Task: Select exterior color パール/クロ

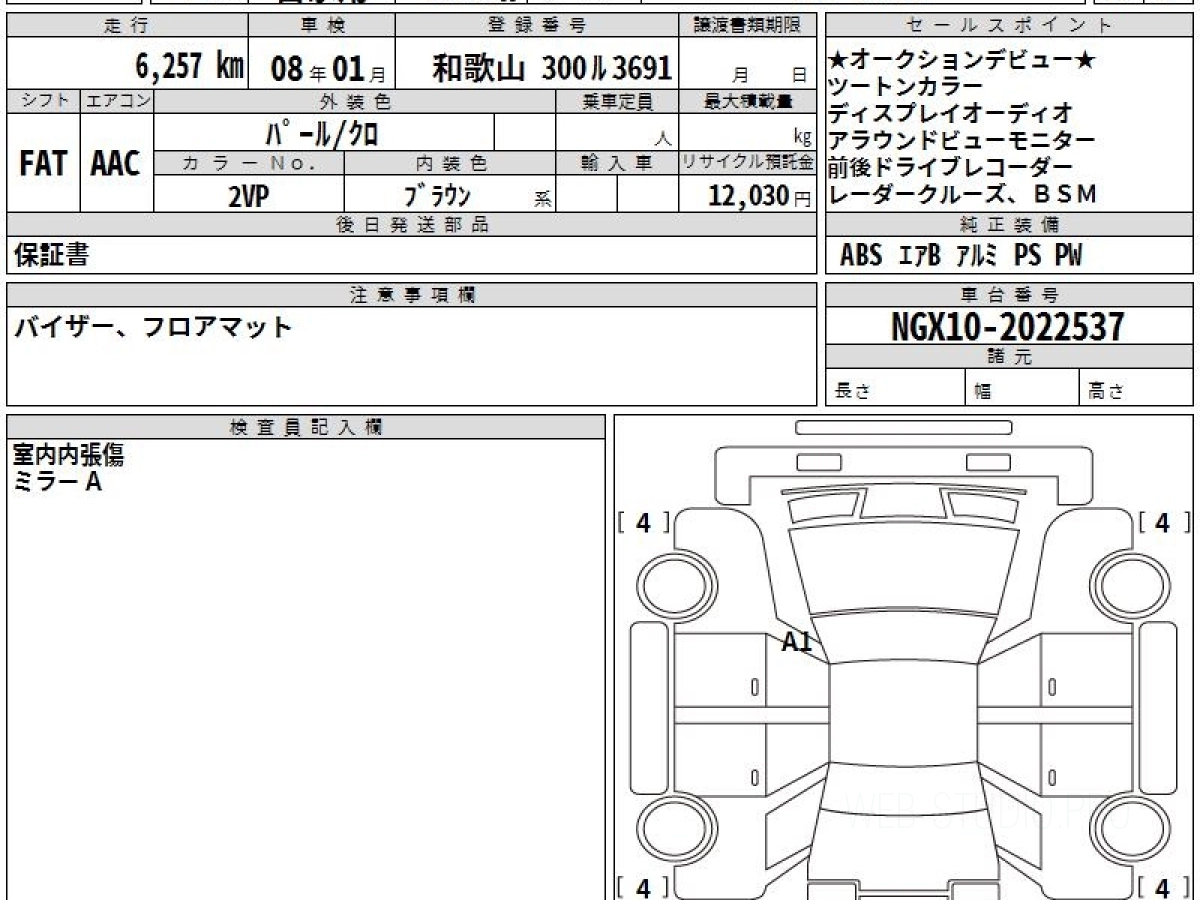Action: [322, 132]
